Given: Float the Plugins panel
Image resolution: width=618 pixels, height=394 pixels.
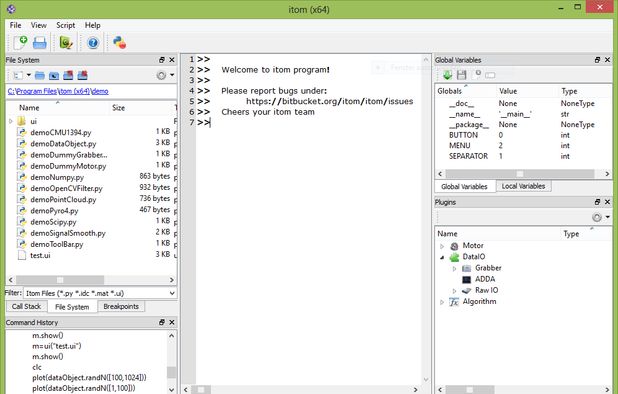Looking at the screenshot, I should 597,202.
